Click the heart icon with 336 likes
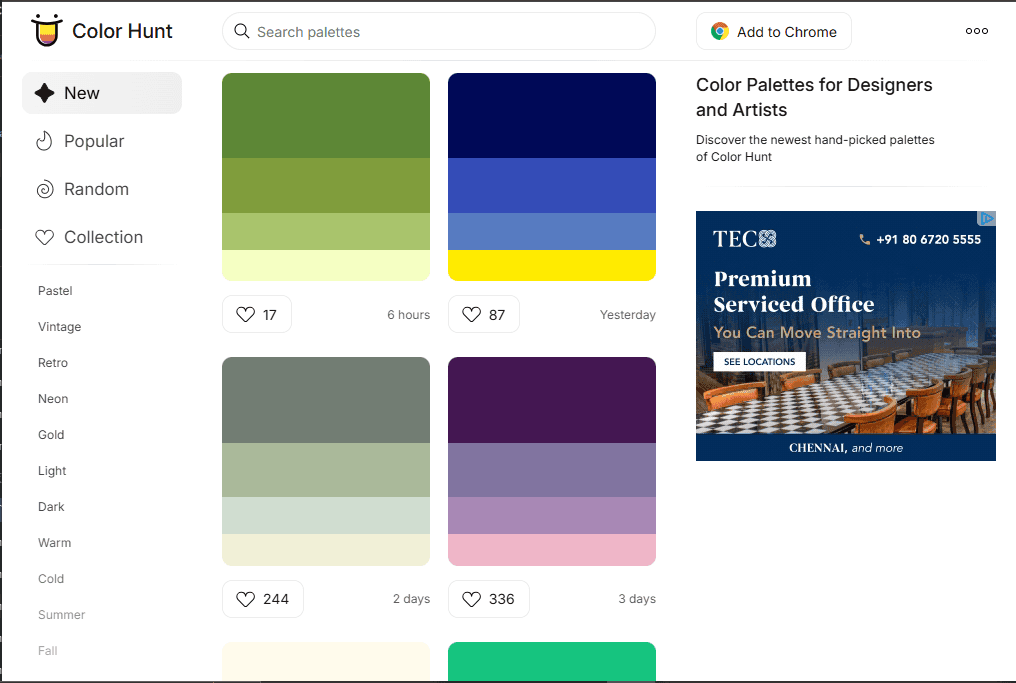Viewport: 1016px width, 683px height. (471, 599)
